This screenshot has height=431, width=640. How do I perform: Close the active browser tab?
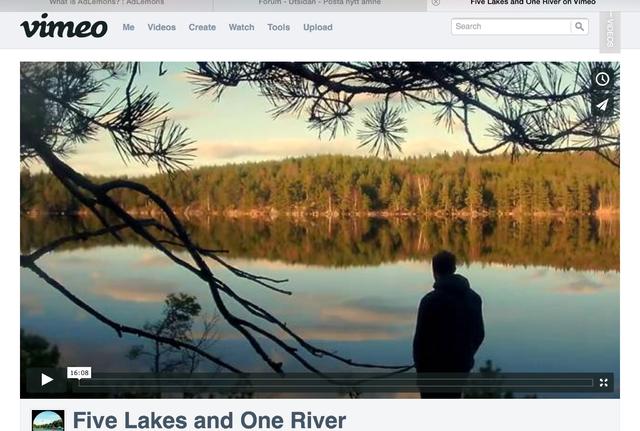tap(436, 3)
